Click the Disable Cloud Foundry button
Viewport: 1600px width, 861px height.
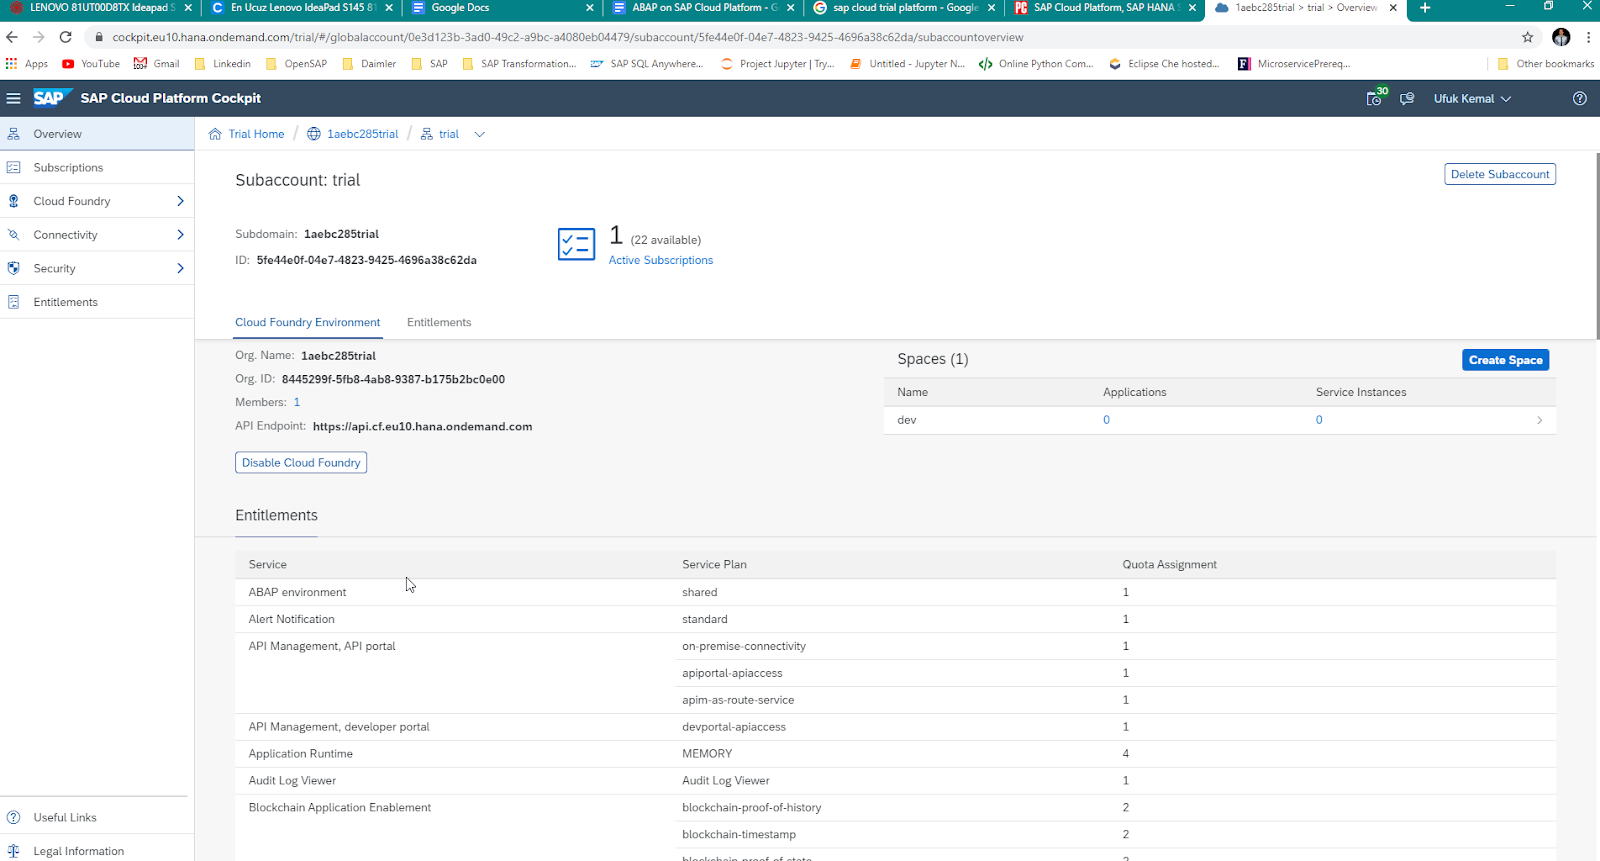[301, 463]
